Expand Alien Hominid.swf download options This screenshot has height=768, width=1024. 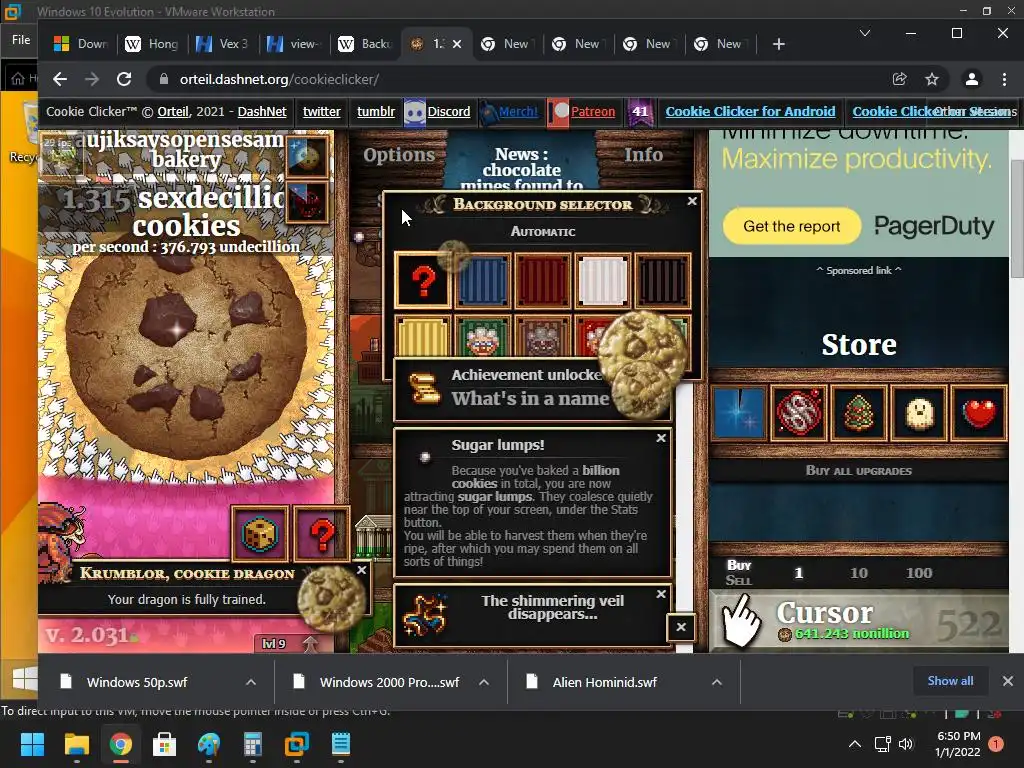[x=716, y=682]
